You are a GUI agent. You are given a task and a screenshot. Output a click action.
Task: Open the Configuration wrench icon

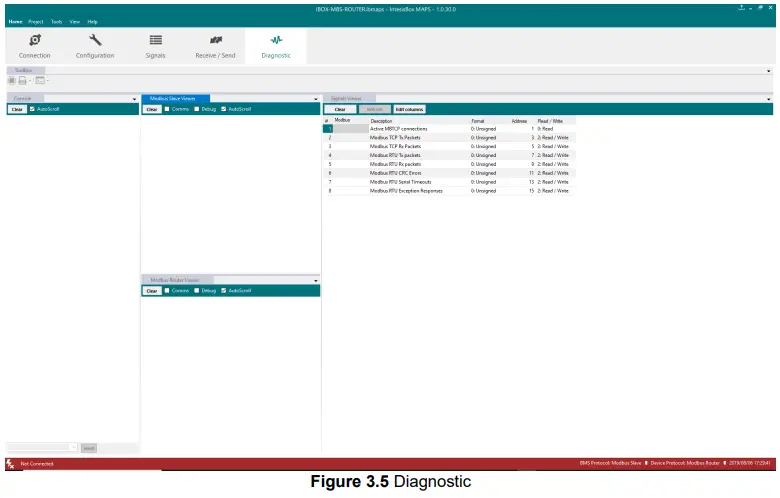coord(95,40)
